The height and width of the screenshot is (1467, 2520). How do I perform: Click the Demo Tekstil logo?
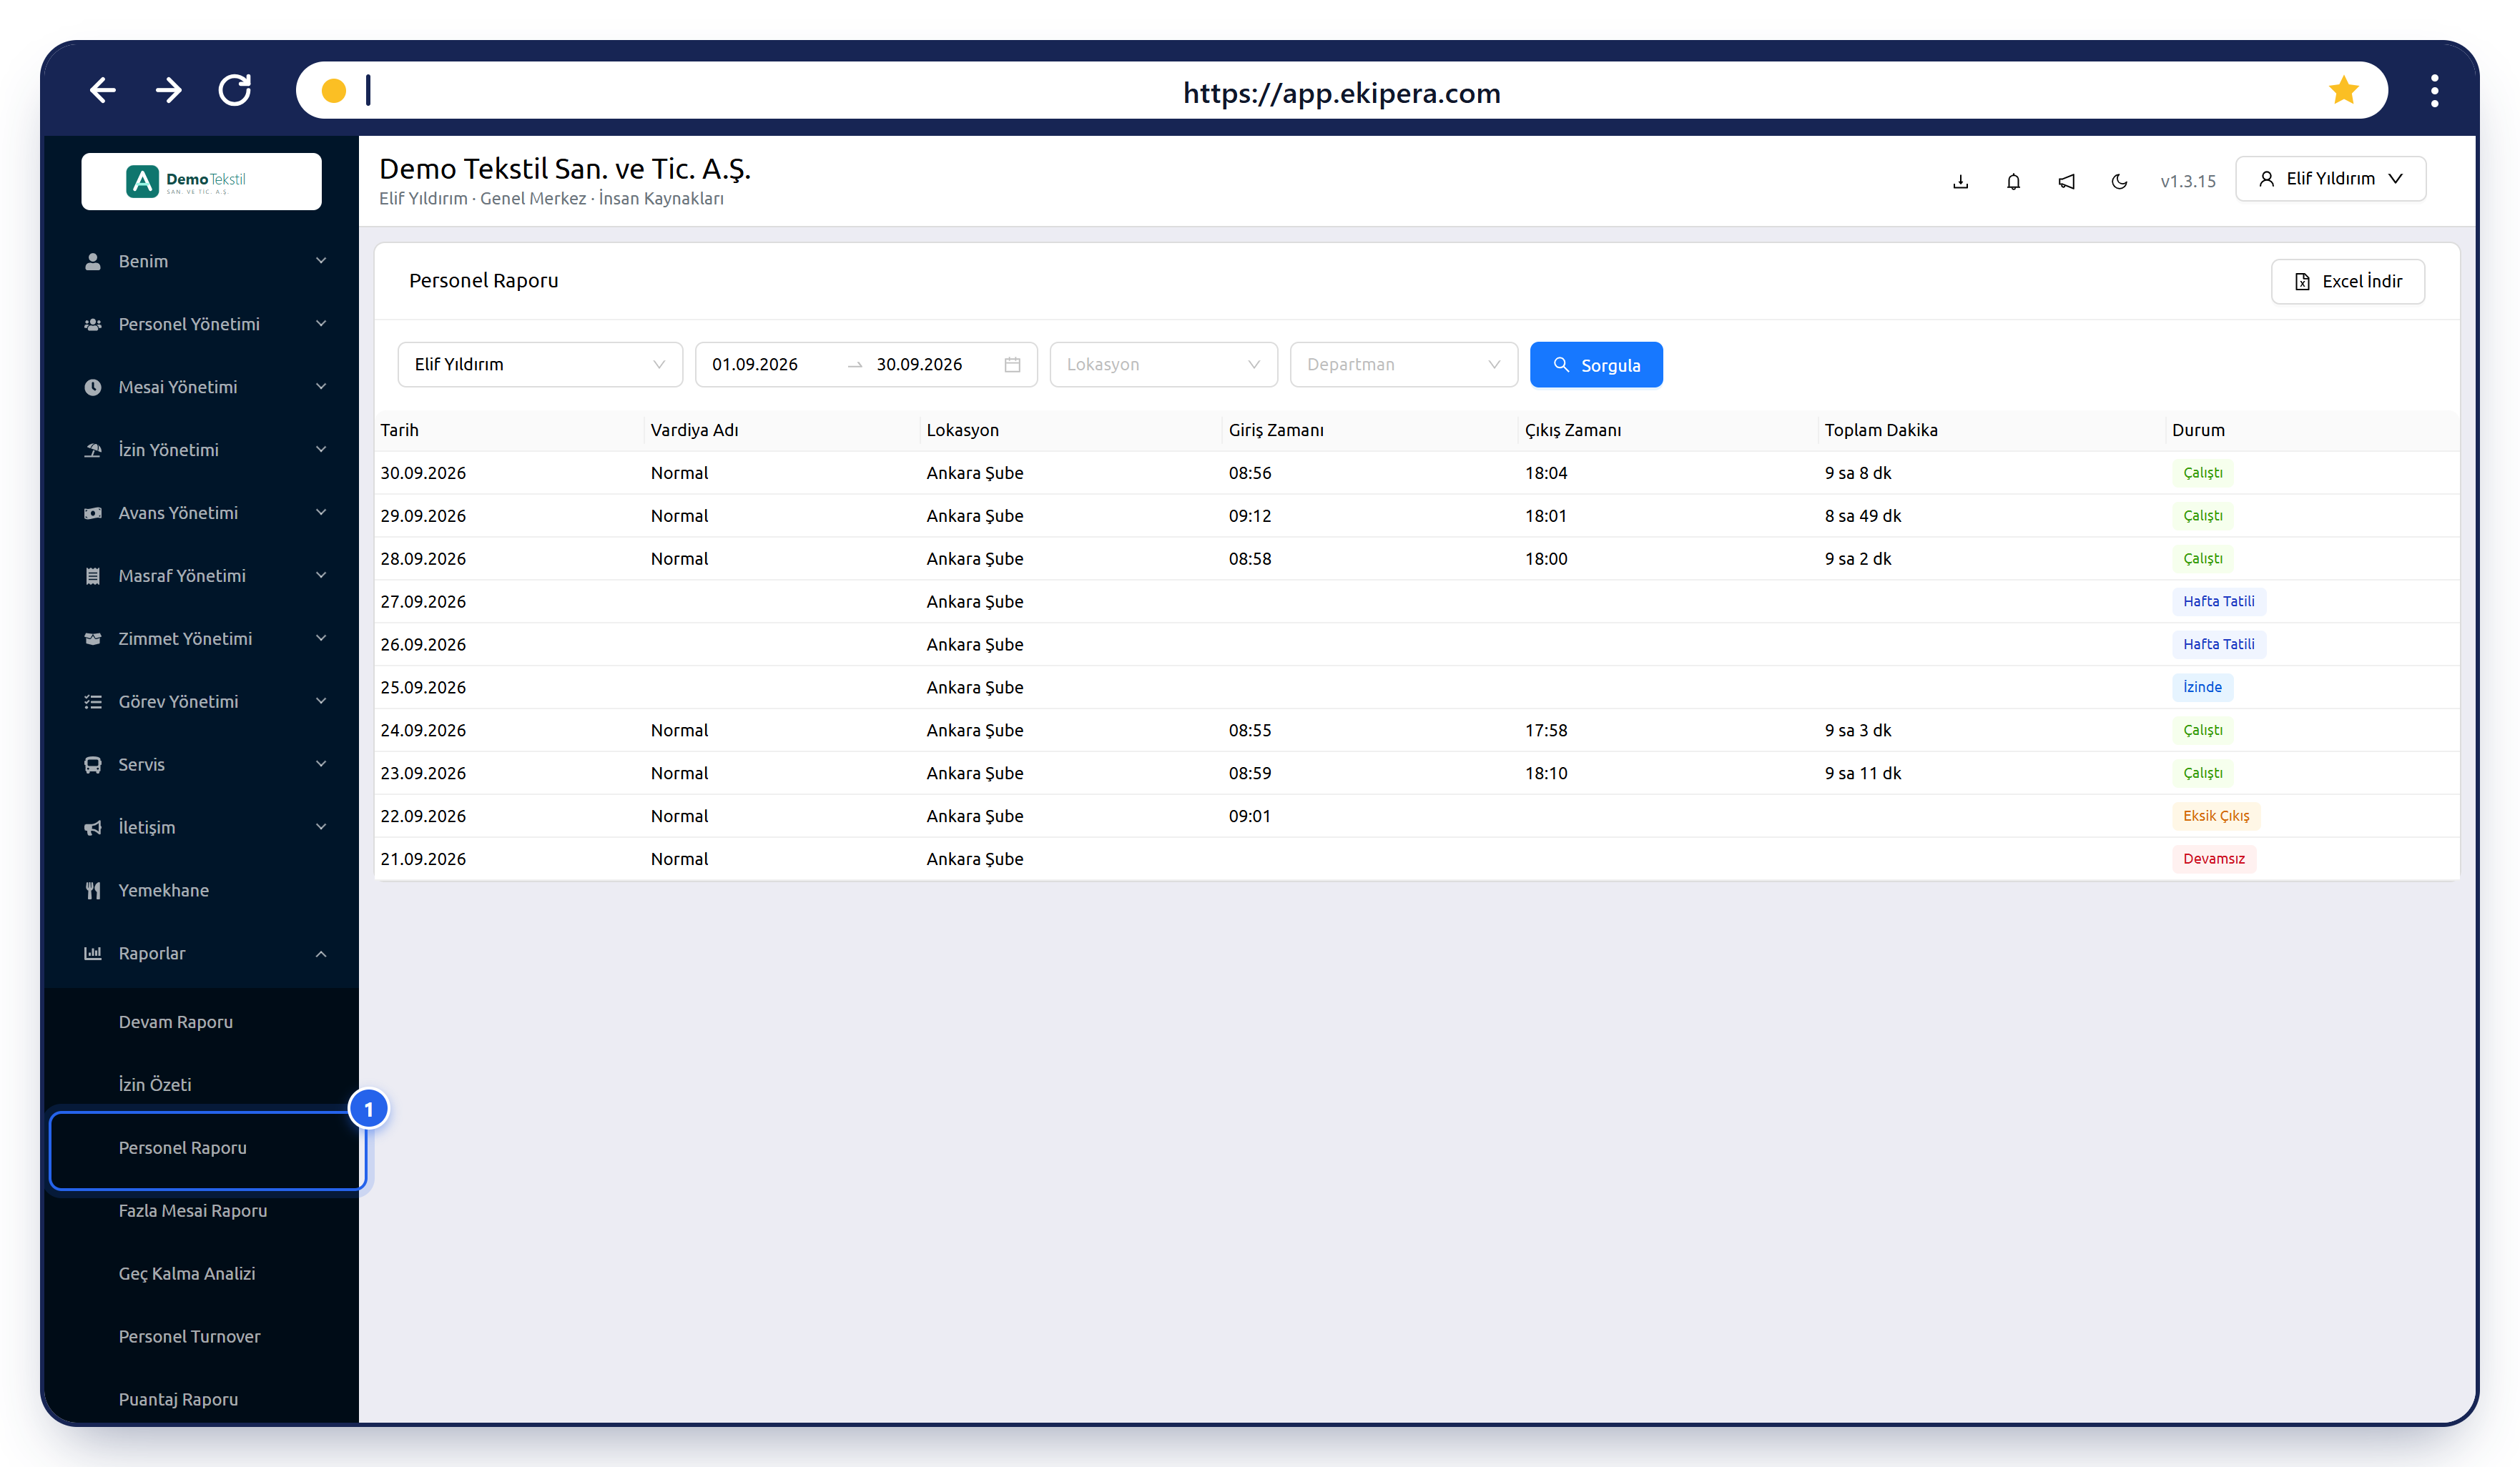point(201,181)
